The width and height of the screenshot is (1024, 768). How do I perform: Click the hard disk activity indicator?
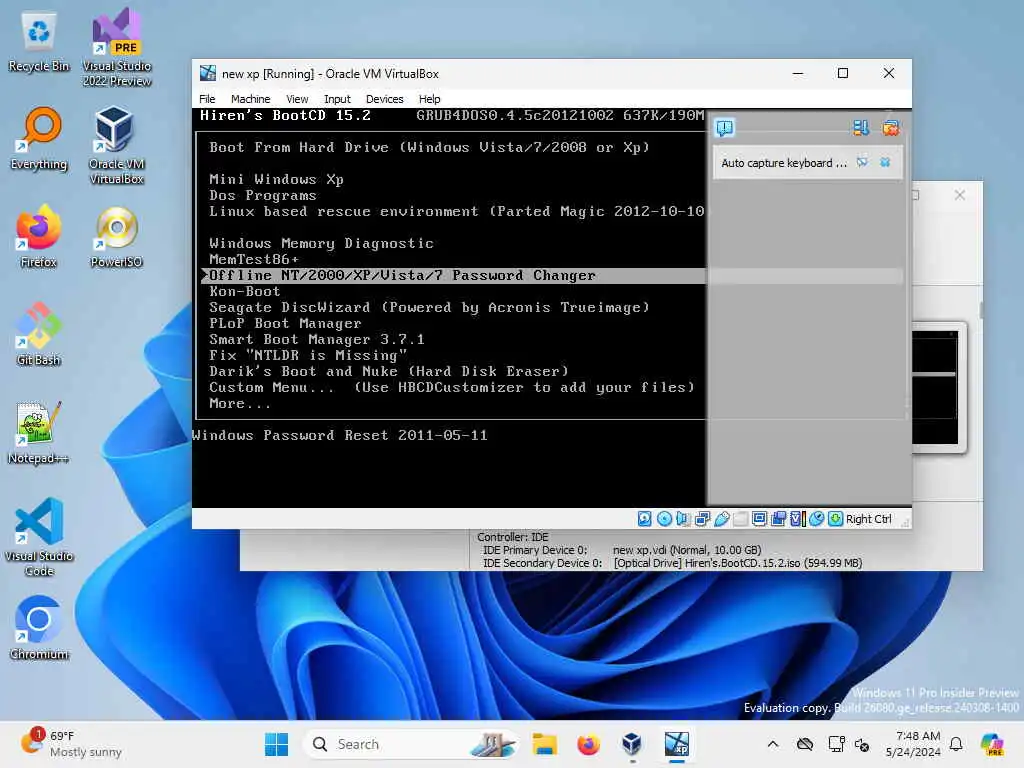pyautogui.click(x=645, y=519)
